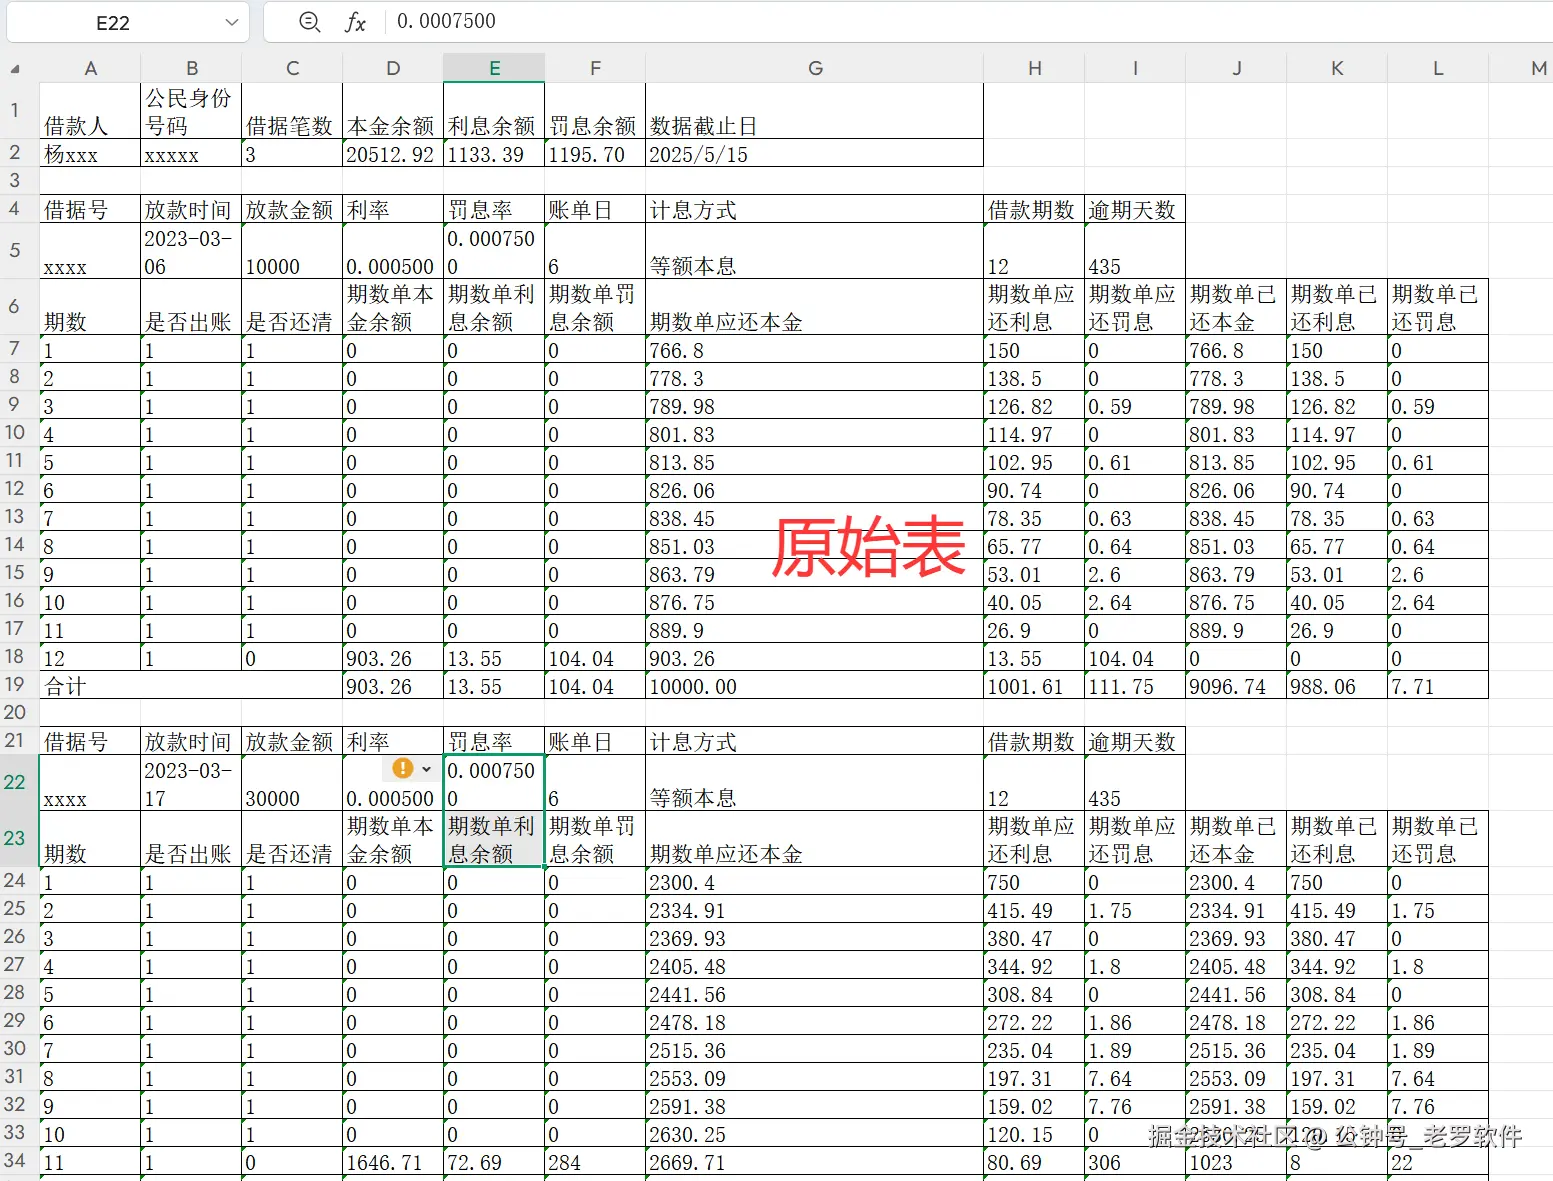Screen dimensions: 1553x1181
Task: Click total cell 7.71
Action: [x=1438, y=686]
